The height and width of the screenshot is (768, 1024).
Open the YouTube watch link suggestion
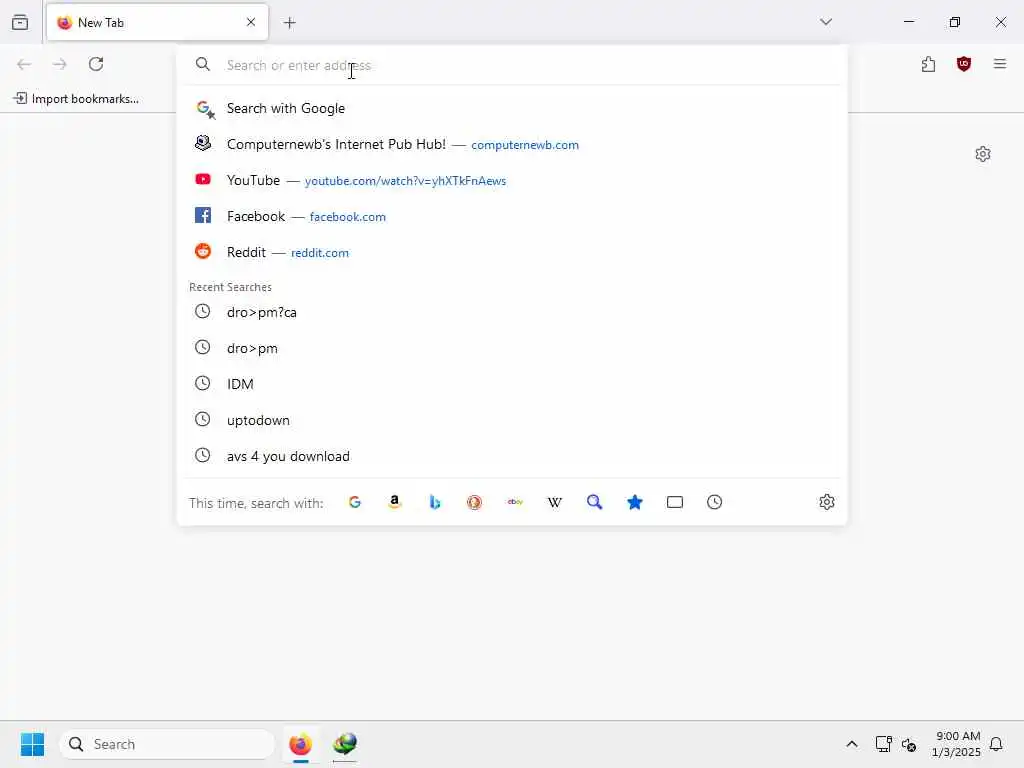click(512, 180)
